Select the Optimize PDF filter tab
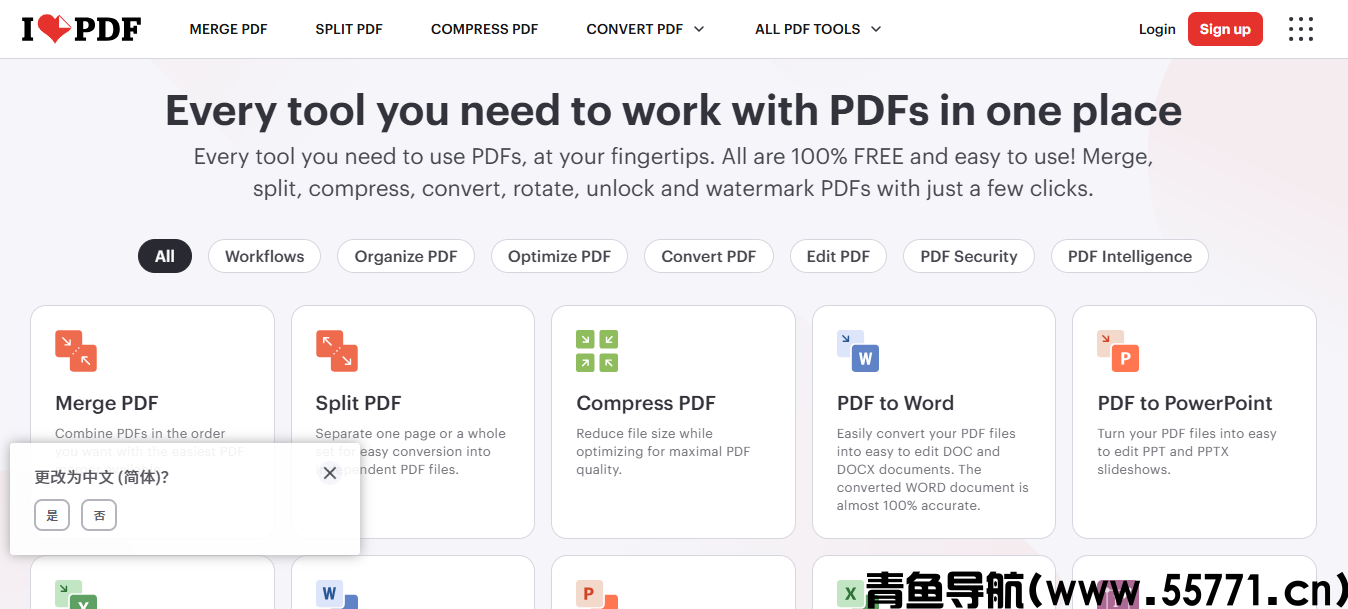 [x=559, y=256]
